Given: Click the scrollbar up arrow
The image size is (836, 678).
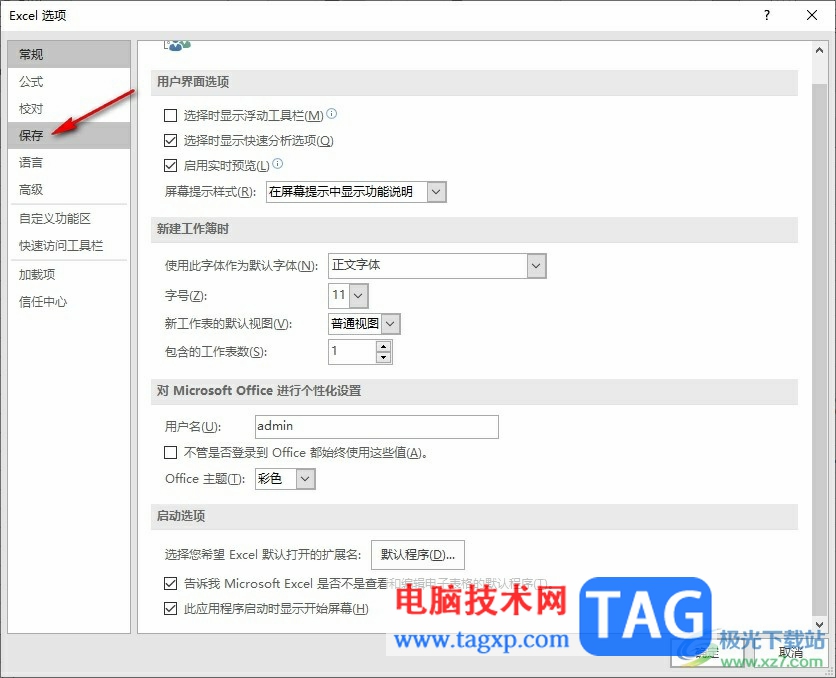Looking at the screenshot, I should click(819, 50).
